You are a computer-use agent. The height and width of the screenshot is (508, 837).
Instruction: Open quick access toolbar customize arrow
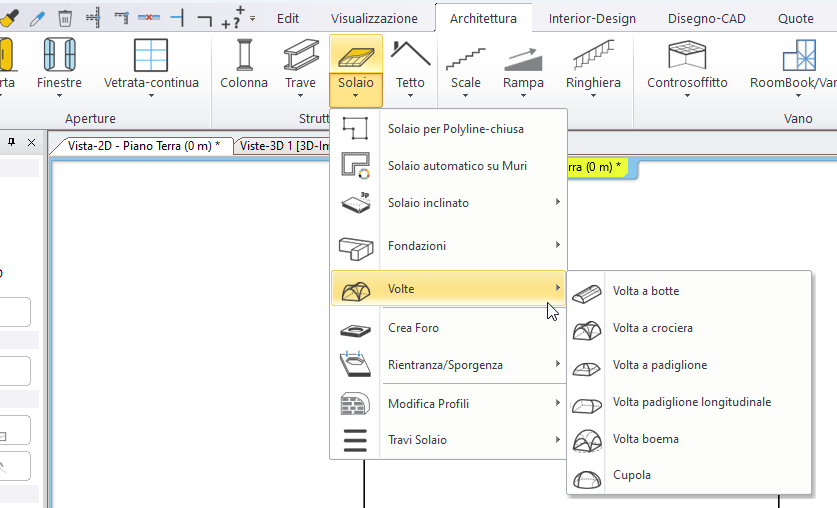(x=252, y=19)
